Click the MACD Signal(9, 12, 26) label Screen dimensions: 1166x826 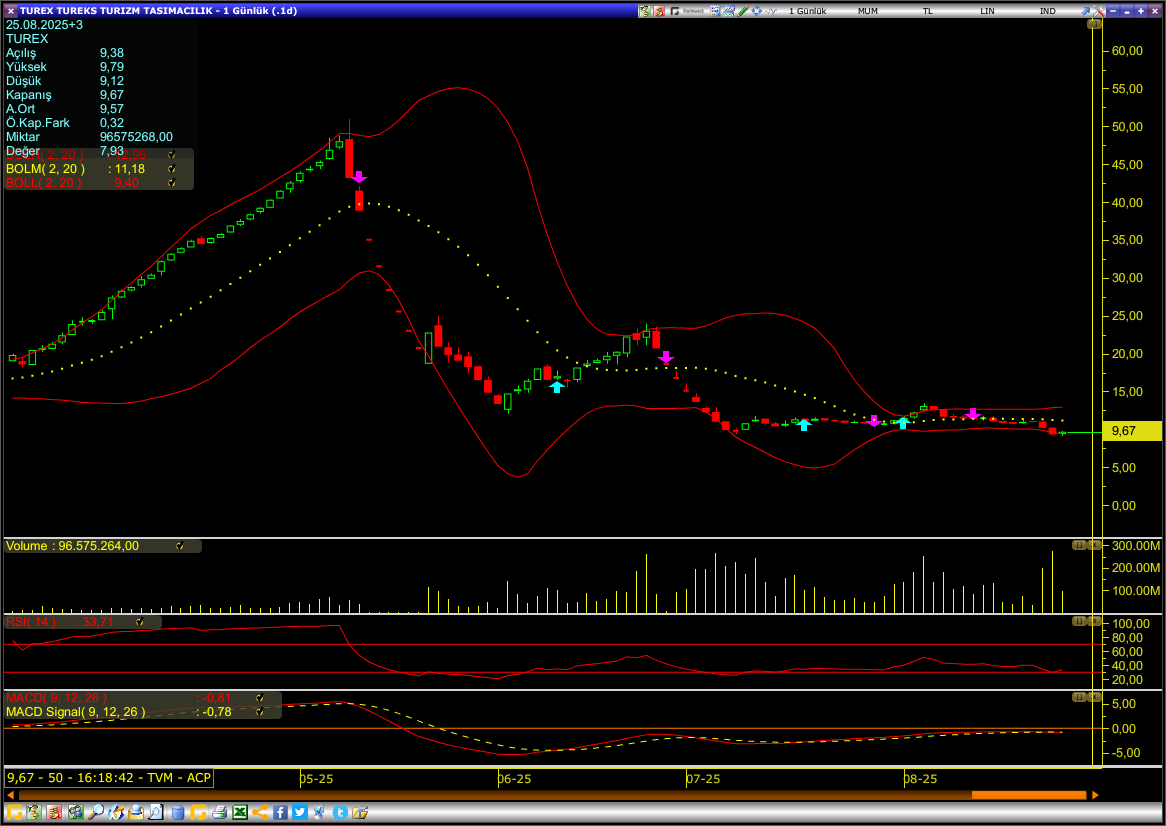tap(76, 712)
